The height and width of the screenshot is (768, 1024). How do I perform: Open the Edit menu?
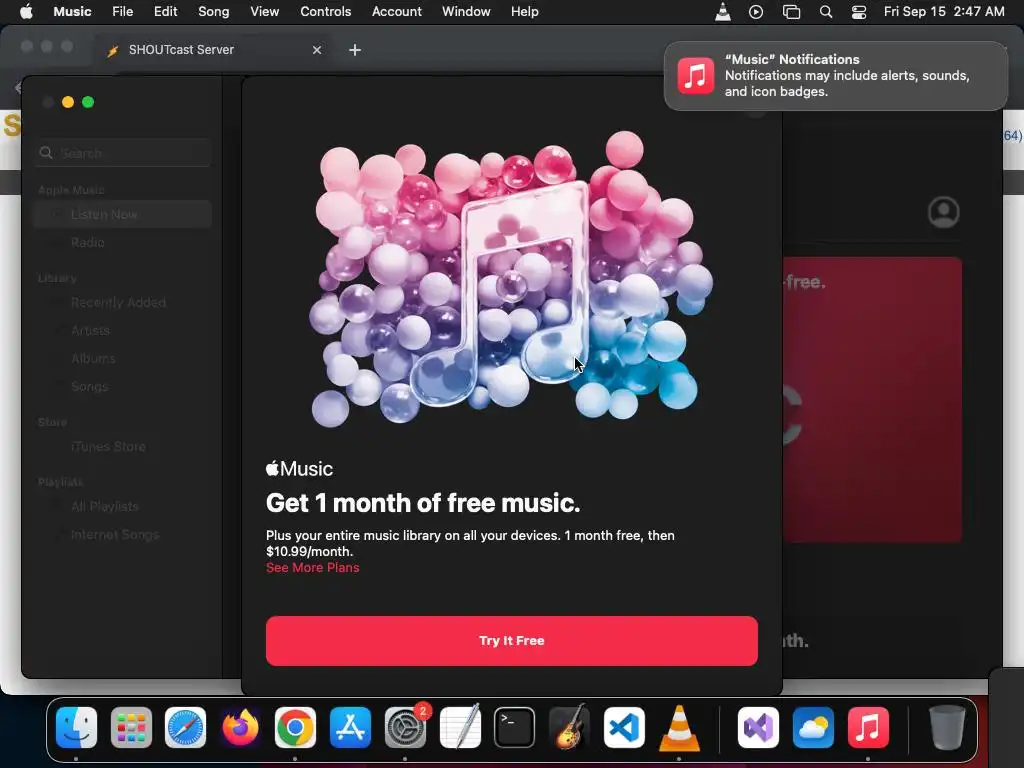click(x=165, y=11)
